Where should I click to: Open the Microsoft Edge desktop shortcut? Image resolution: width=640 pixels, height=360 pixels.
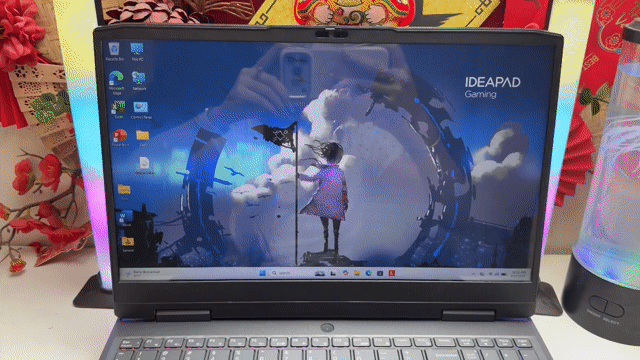116,82
